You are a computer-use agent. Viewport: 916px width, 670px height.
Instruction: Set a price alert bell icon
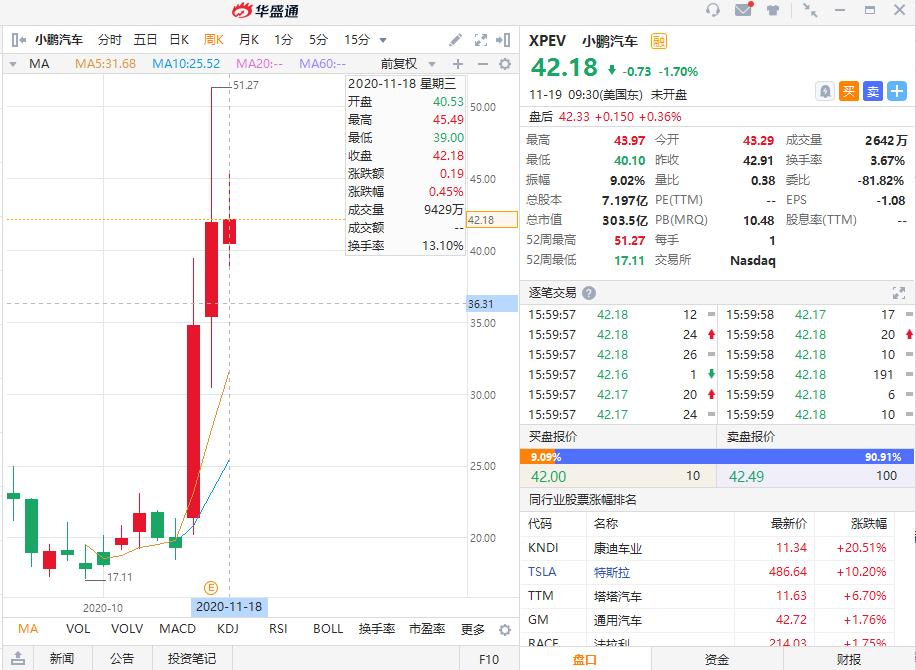(824, 91)
